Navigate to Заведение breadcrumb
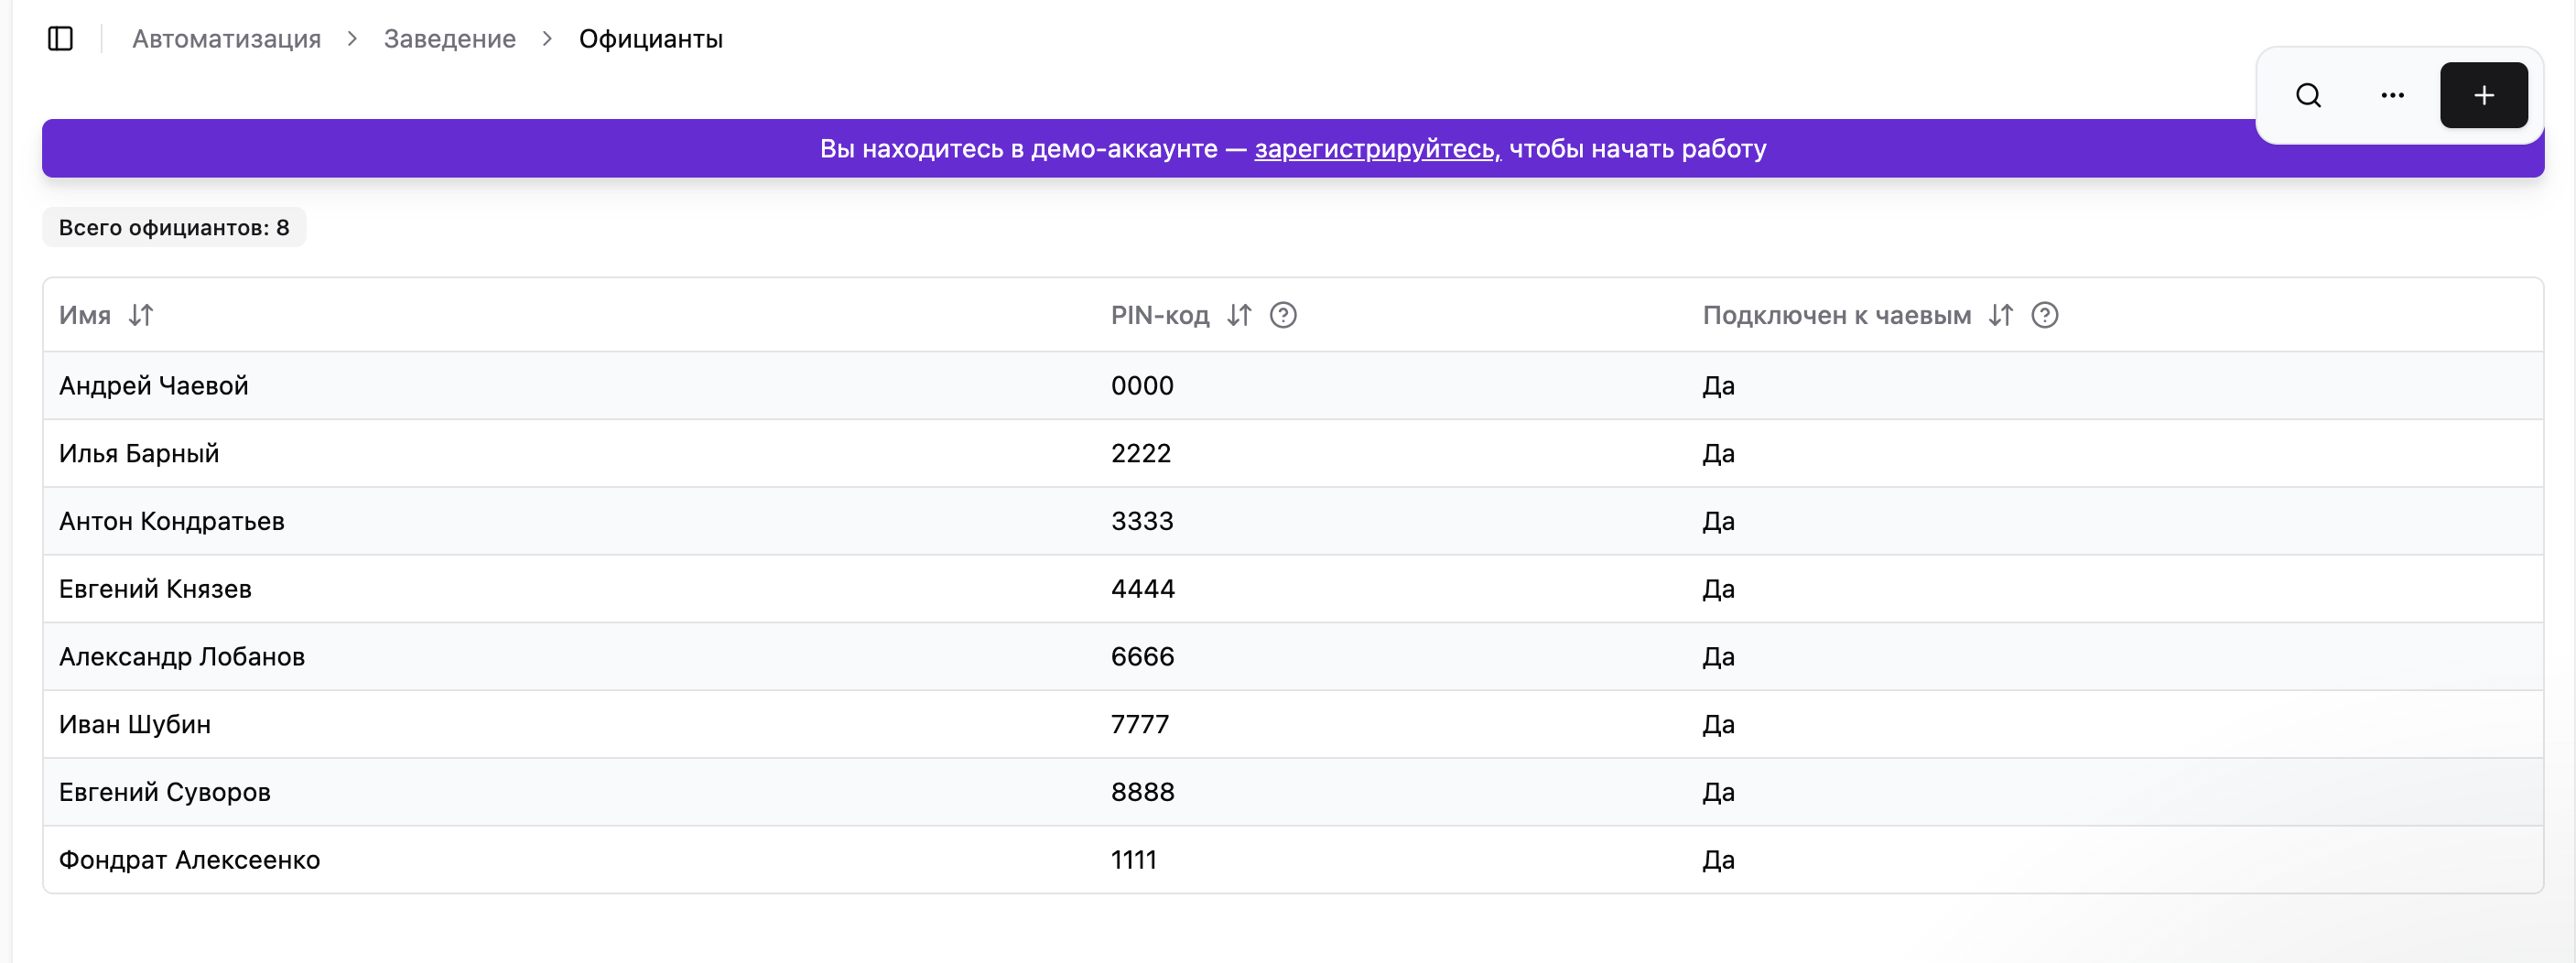2576x963 pixels. (449, 39)
